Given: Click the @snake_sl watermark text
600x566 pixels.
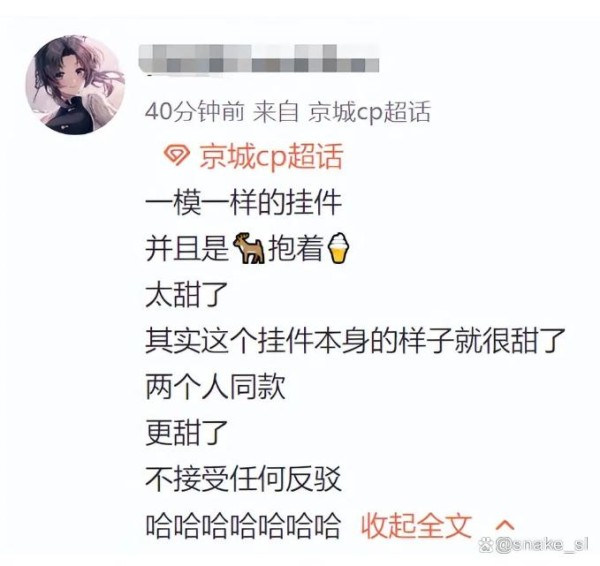Looking at the screenshot, I should (x=541, y=545).
